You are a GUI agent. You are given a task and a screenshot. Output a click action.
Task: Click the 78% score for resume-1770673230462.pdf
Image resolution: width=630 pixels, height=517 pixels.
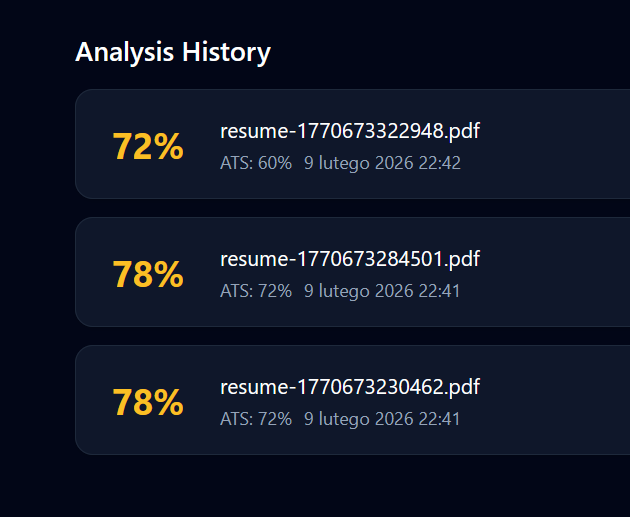pos(147,403)
